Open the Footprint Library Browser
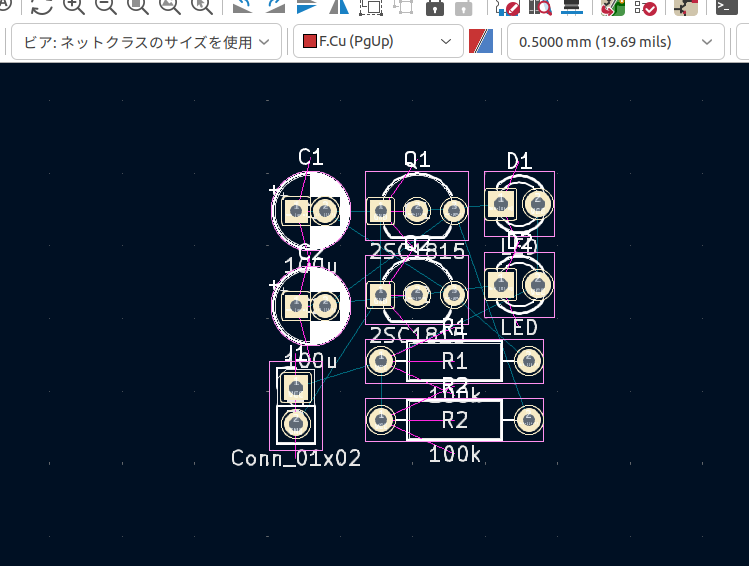The width and height of the screenshot is (749, 566). [541, 7]
